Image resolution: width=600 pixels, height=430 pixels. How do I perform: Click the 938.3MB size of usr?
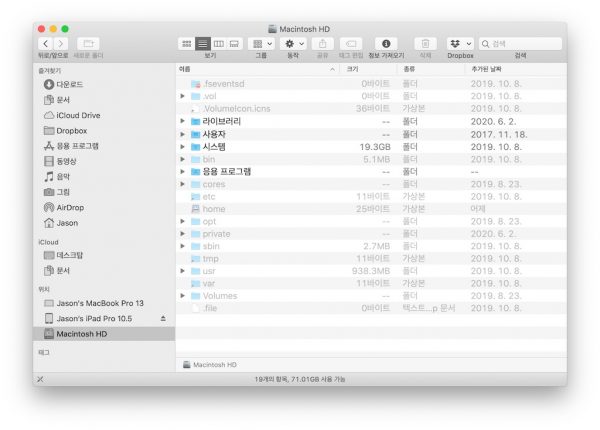(x=371, y=271)
